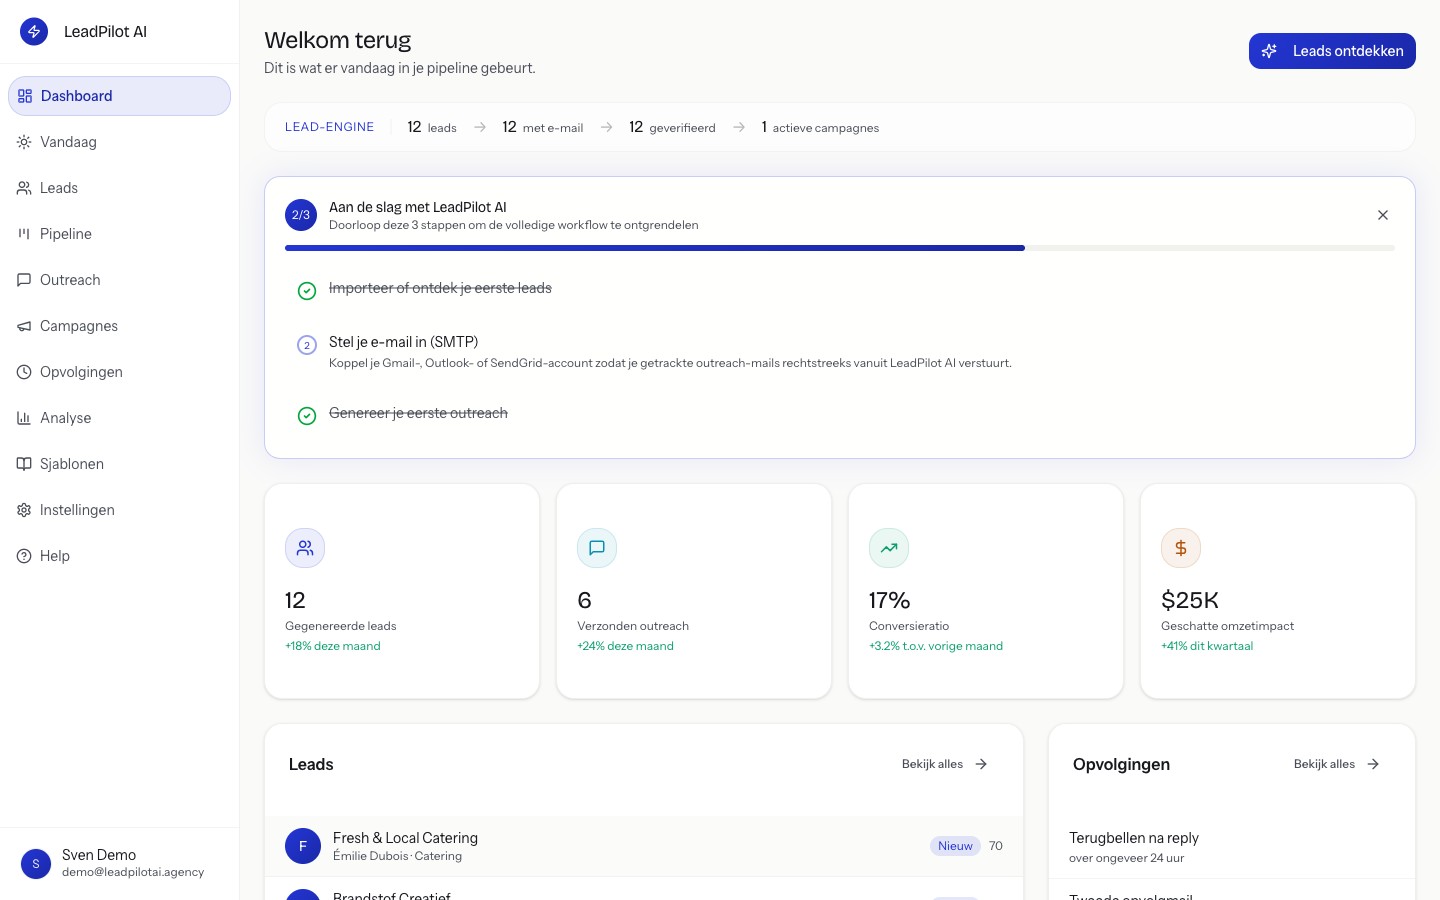1440x900 pixels.
Task: Click arrow next to Leads Bekijk alles
Action: [981, 764]
